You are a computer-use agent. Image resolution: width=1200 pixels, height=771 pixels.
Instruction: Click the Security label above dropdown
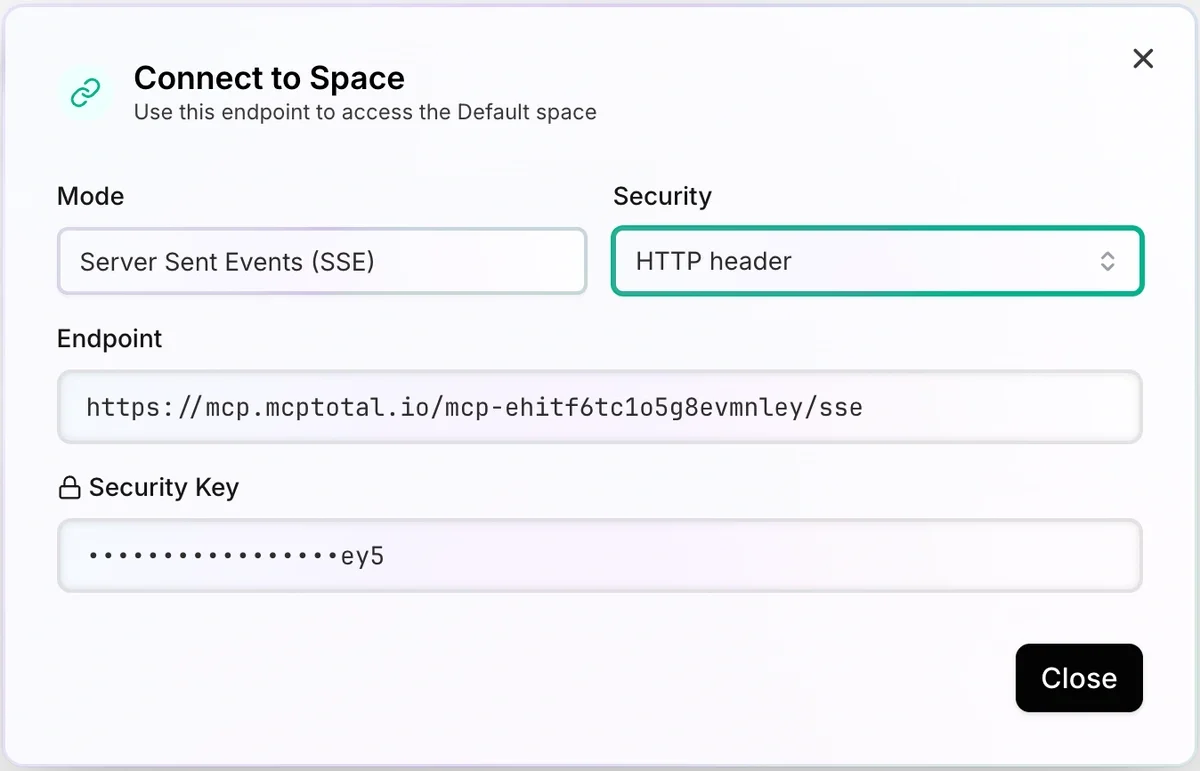point(662,196)
